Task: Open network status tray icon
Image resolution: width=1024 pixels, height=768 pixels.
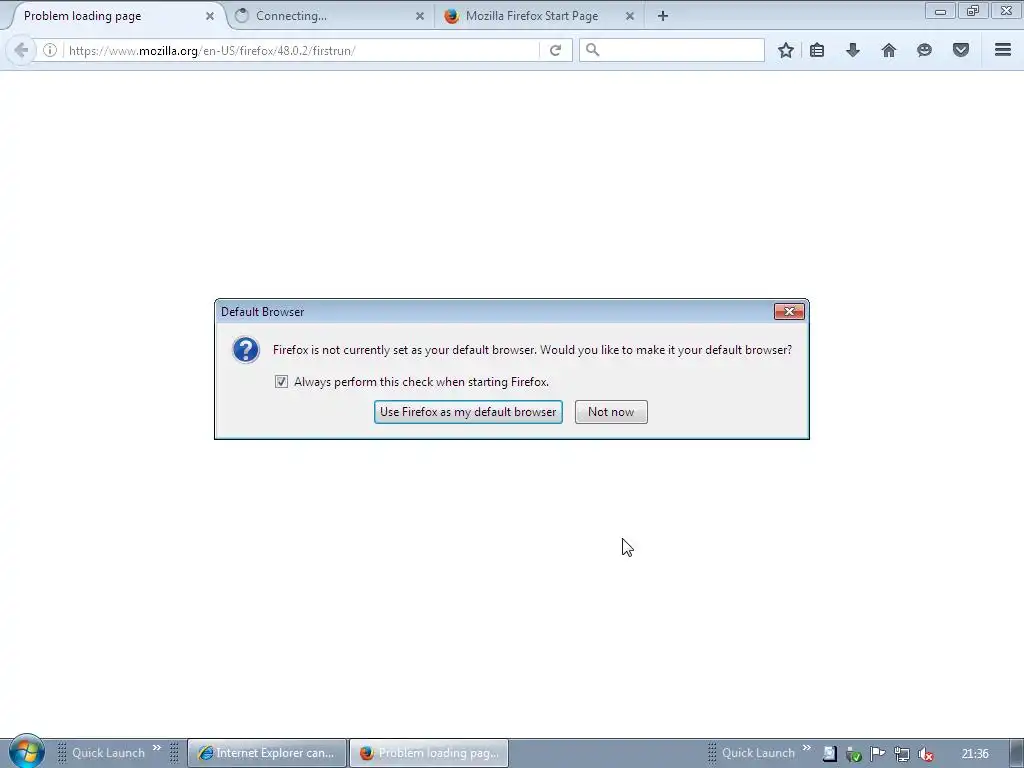Action: pyautogui.click(x=902, y=754)
